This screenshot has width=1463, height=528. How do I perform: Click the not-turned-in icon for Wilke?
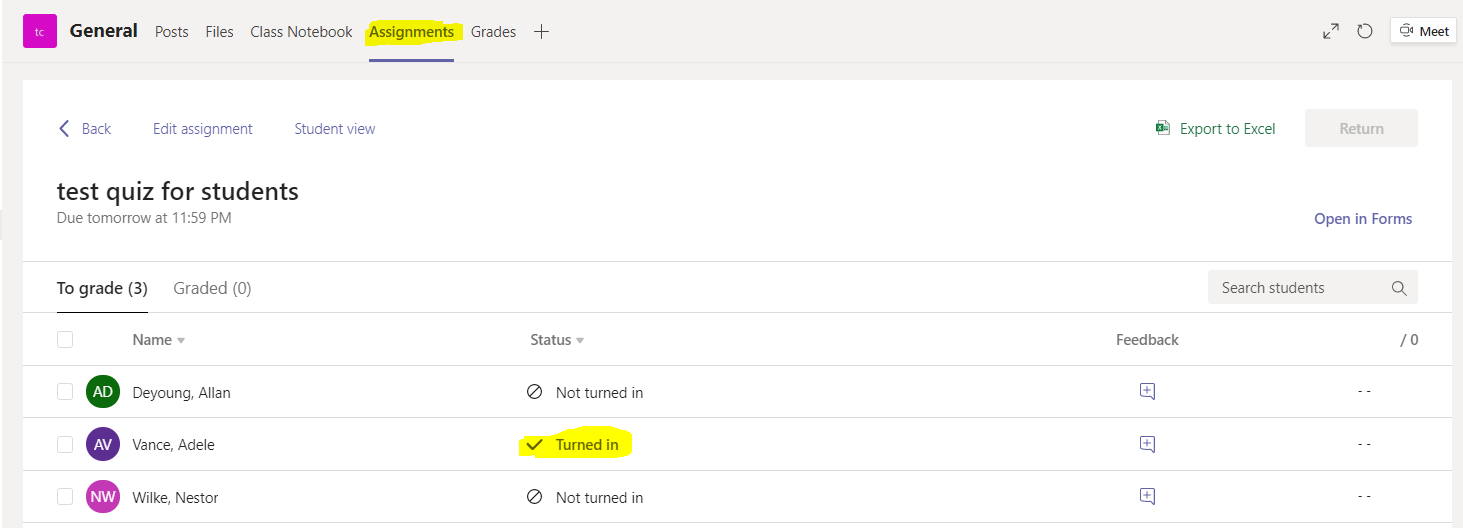click(534, 496)
